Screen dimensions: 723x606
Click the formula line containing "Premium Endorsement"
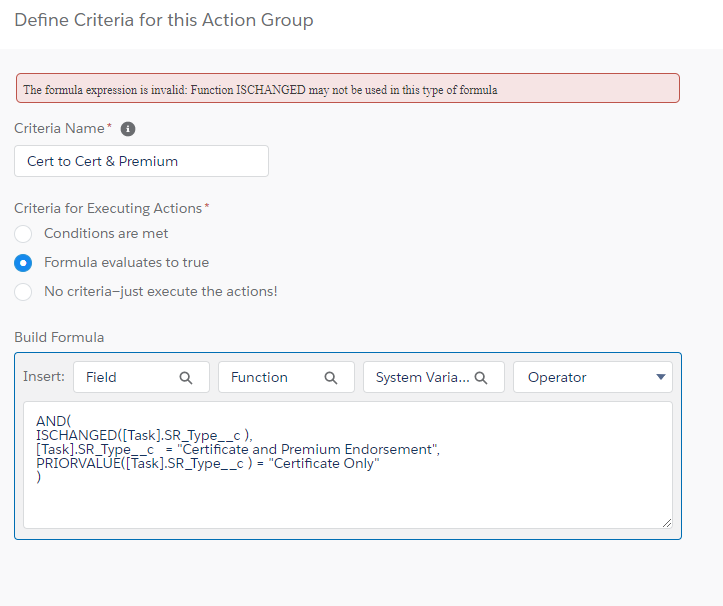tap(238, 450)
